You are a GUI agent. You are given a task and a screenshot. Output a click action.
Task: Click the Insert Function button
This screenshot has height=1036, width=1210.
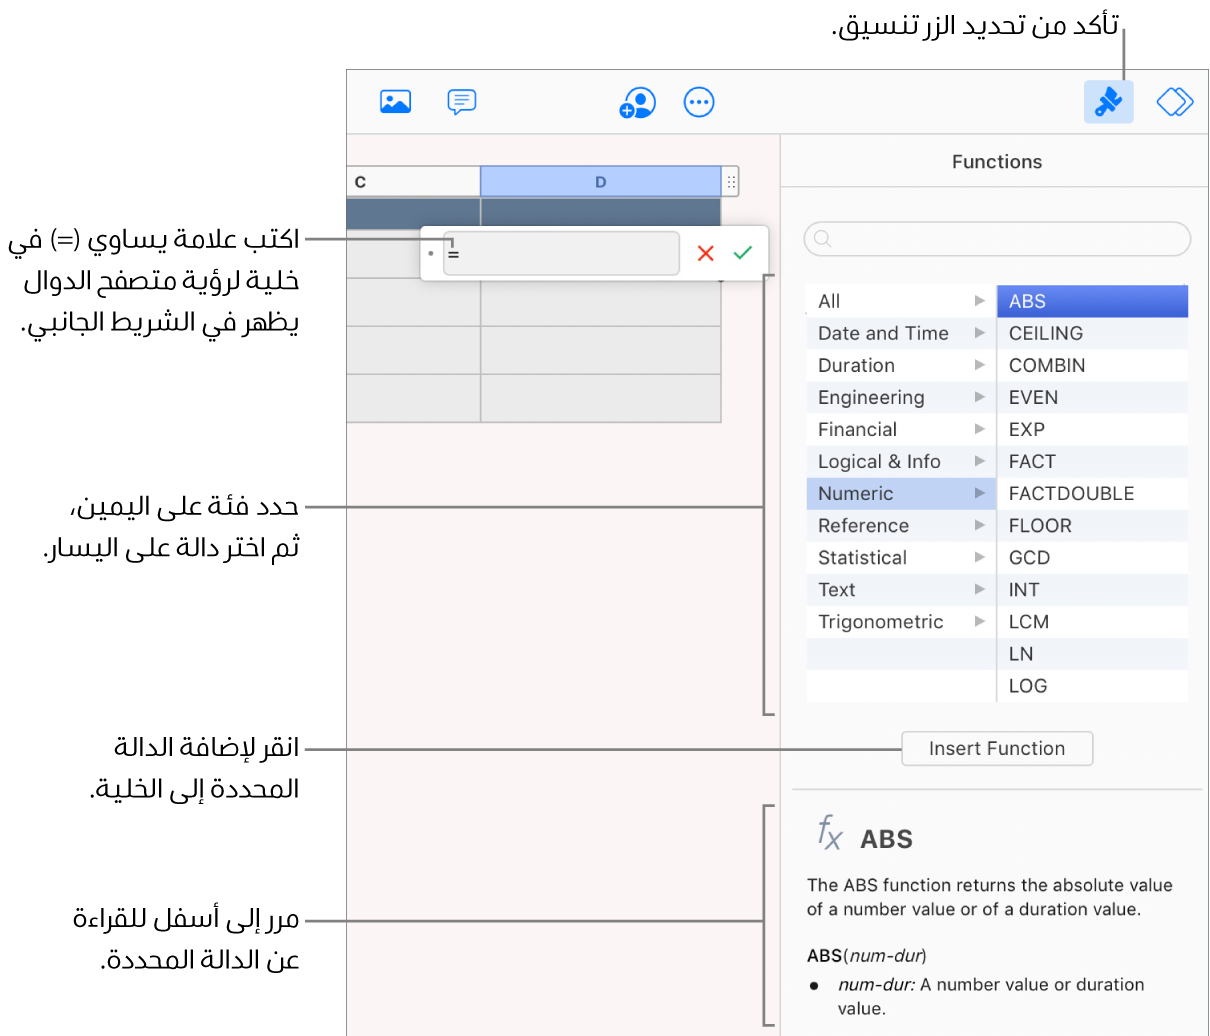(997, 748)
